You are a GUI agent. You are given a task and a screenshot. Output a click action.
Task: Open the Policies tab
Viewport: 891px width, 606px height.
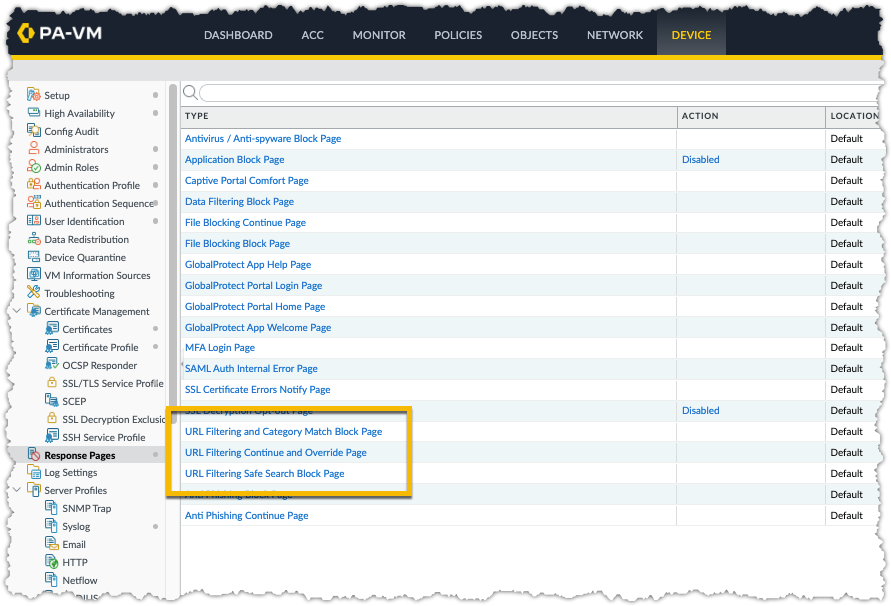[458, 35]
